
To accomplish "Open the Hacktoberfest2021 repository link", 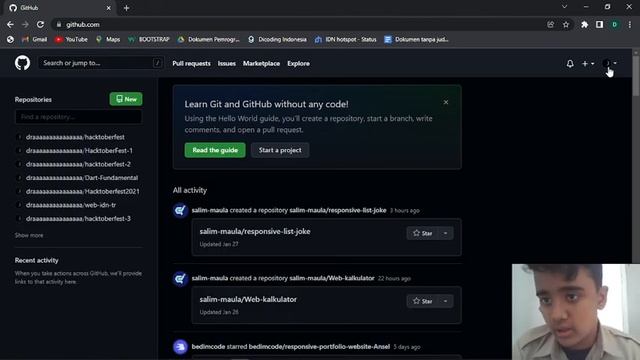I will point(82,191).
